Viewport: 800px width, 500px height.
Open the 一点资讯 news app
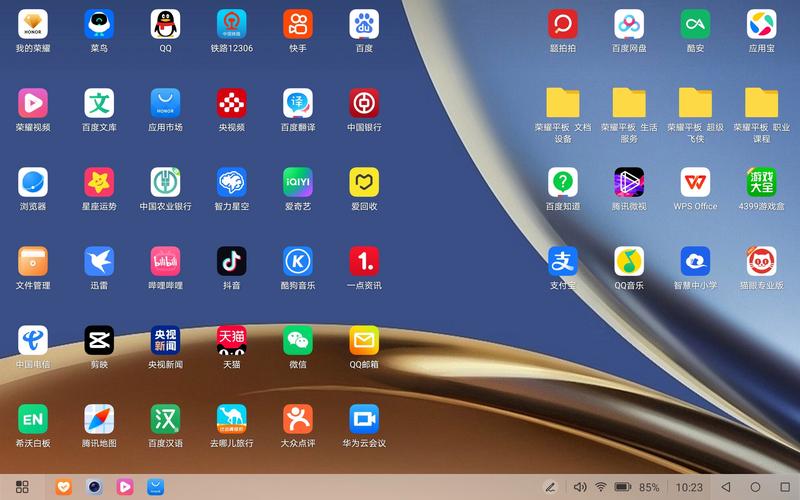(x=364, y=261)
